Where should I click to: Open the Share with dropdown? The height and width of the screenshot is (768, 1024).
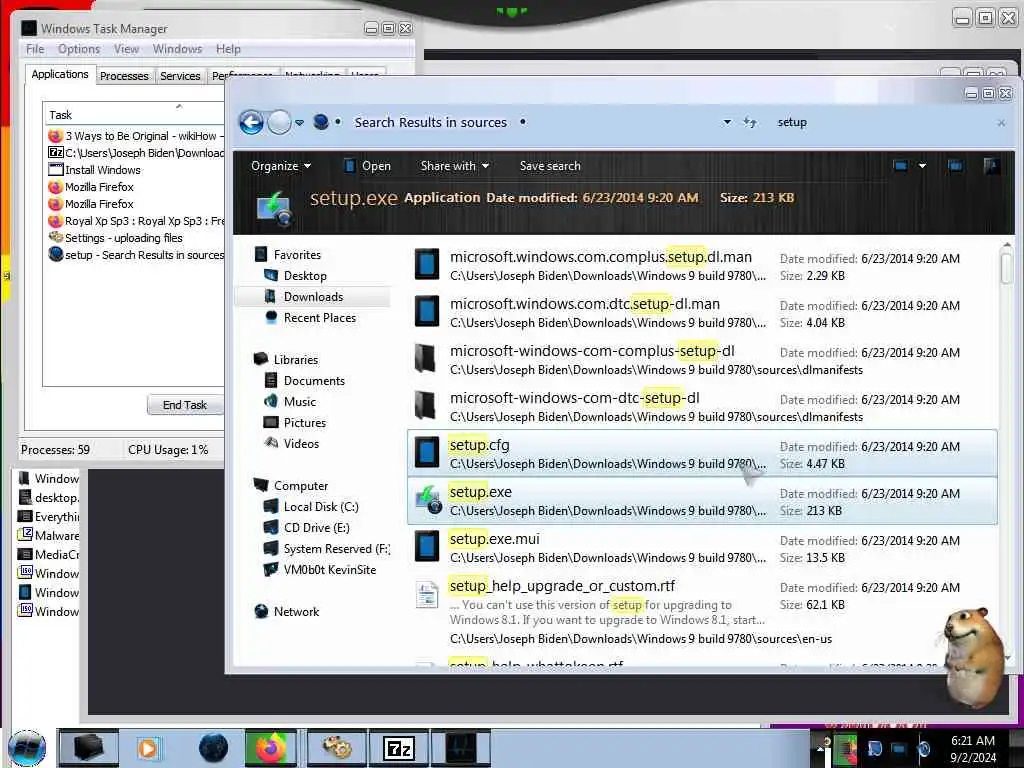pyautogui.click(x=455, y=166)
